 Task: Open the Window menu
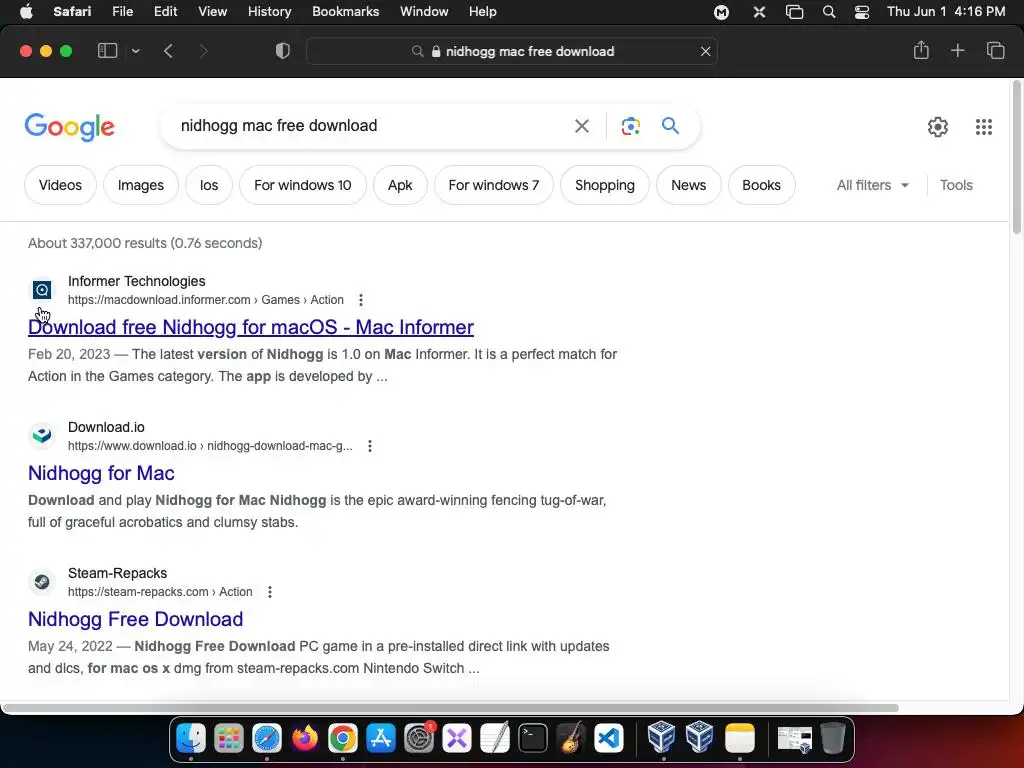(x=424, y=12)
